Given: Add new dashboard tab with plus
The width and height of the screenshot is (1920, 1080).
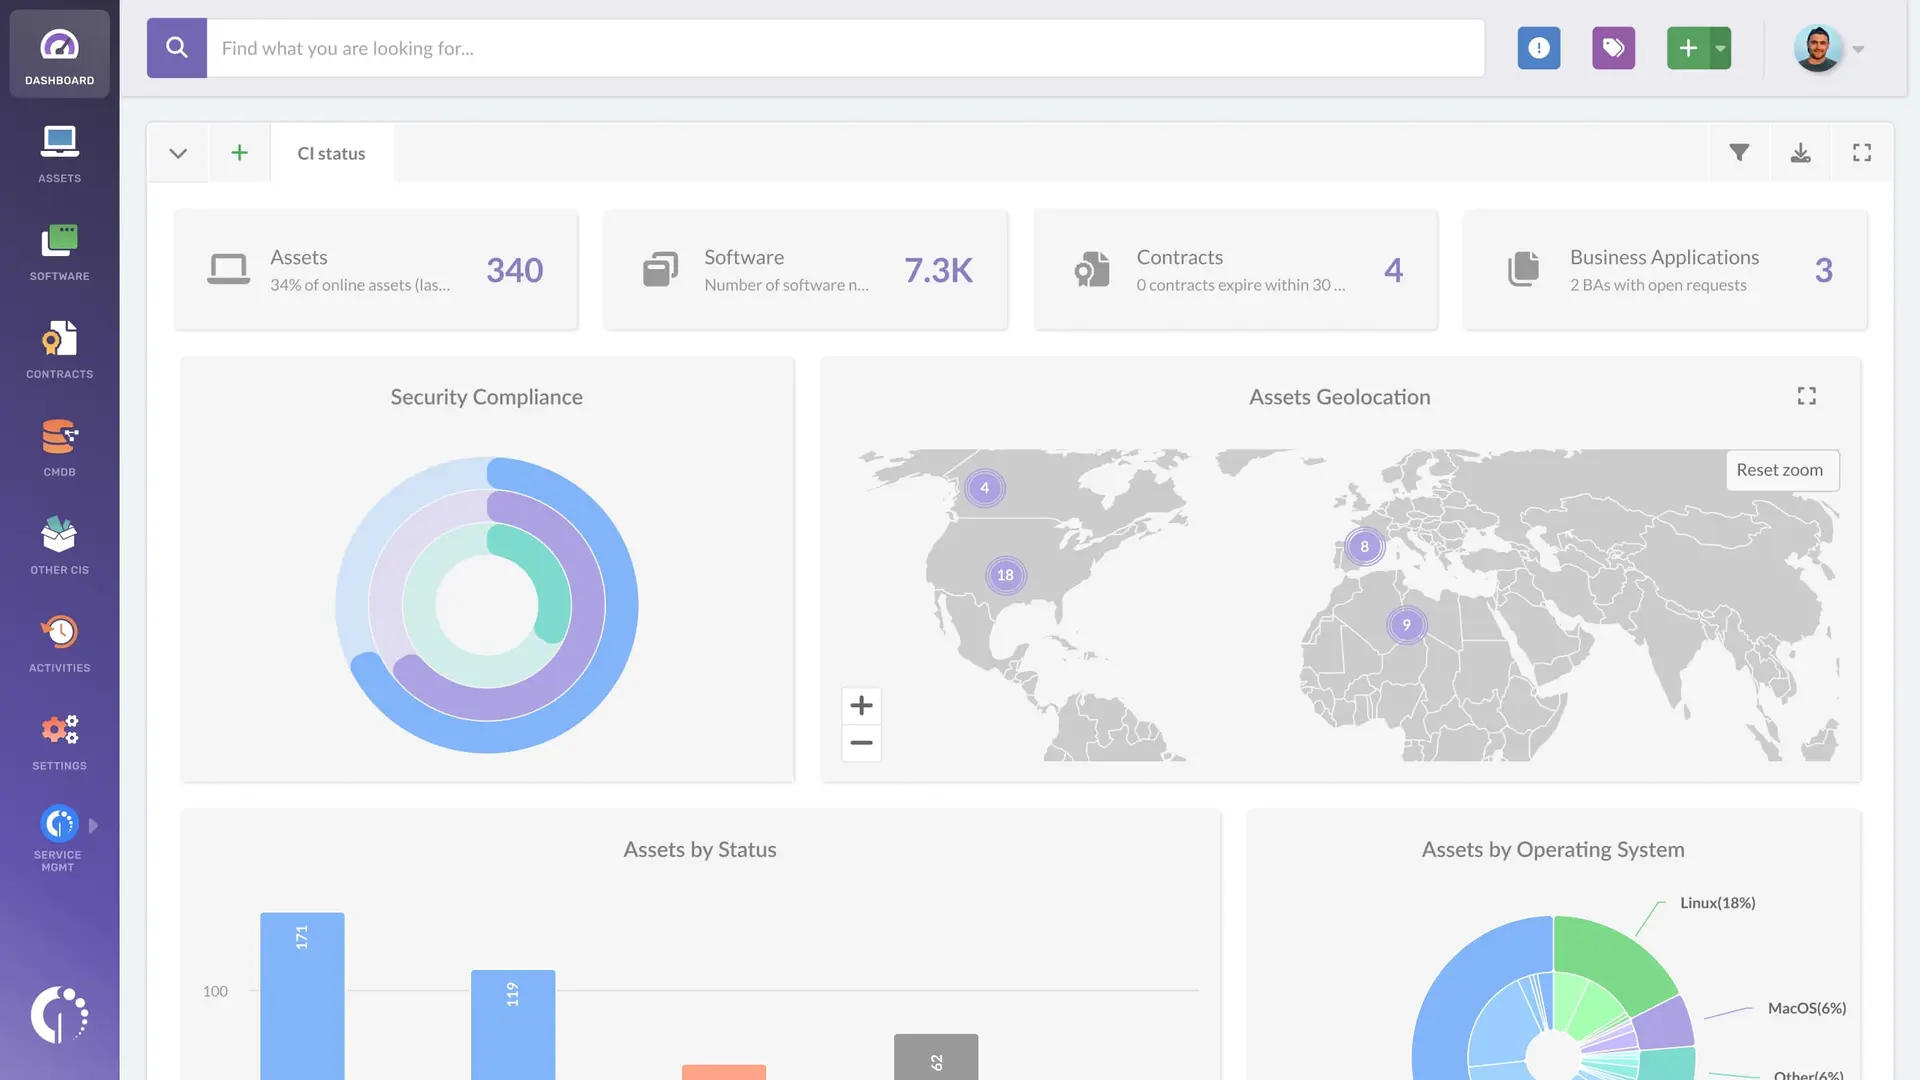Looking at the screenshot, I should click(239, 153).
